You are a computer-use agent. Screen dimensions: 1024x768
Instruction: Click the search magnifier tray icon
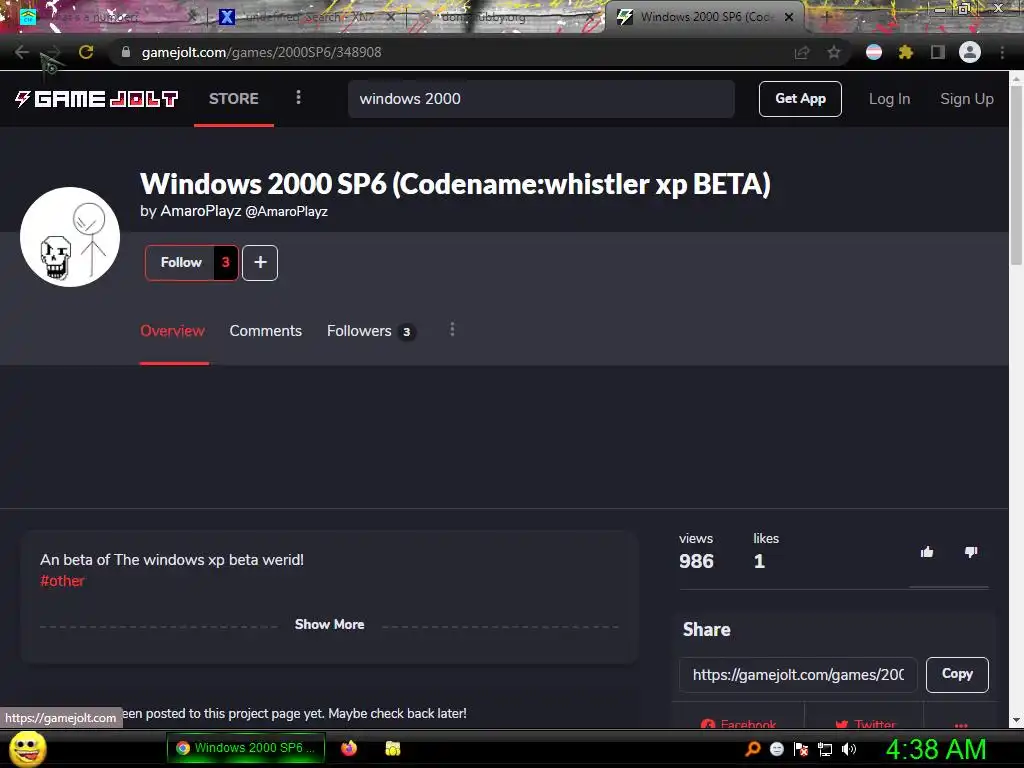tap(753, 748)
